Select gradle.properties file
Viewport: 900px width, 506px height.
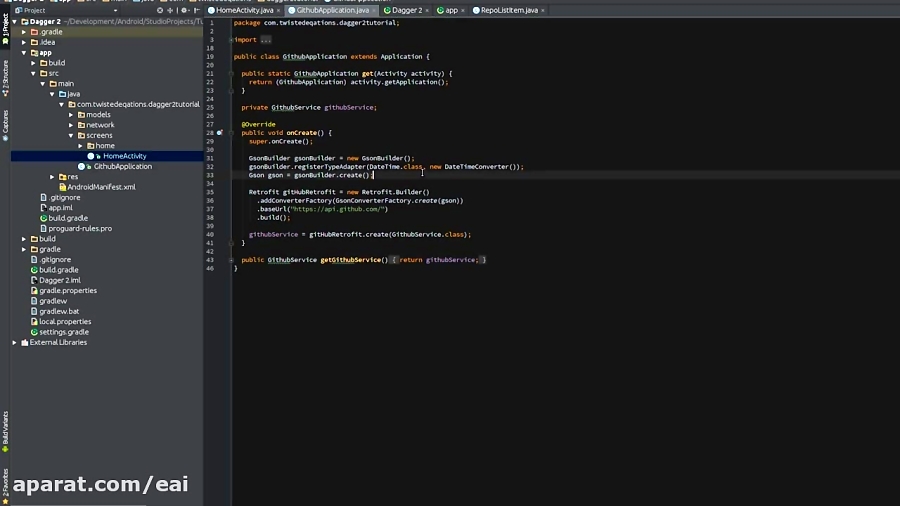68,290
